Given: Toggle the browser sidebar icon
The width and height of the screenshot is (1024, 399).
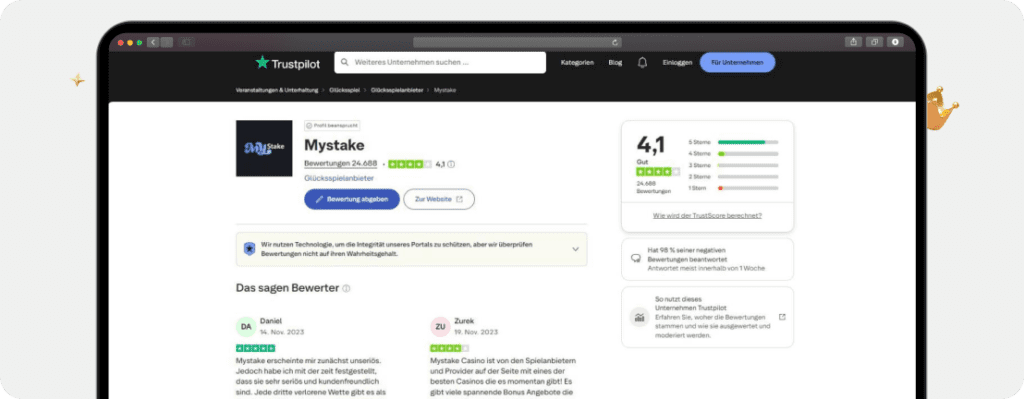Looking at the screenshot, I should (x=186, y=42).
